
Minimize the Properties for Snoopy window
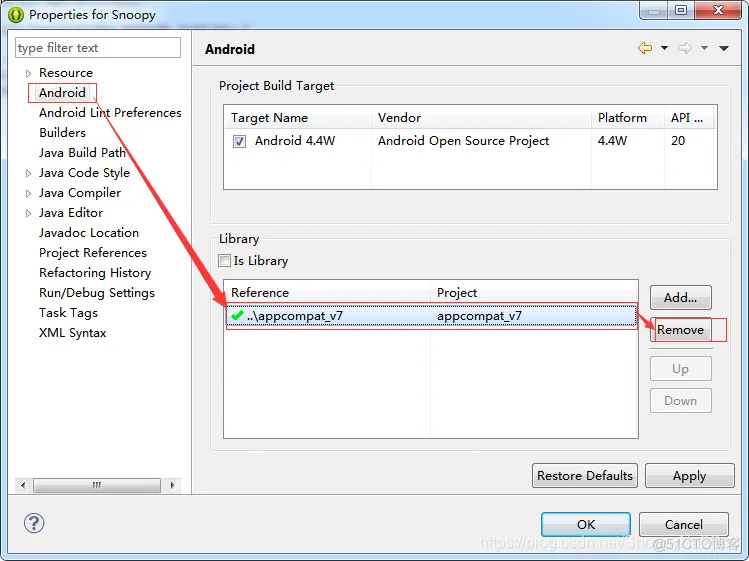tap(654, 11)
